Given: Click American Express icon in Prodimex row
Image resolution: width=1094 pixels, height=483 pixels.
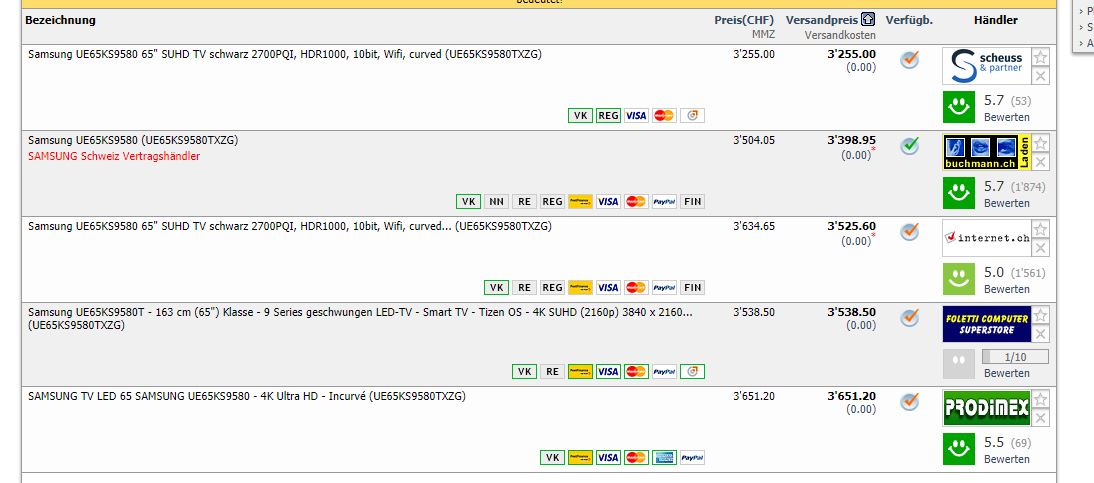Looking at the screenshot, I should pos(664,458).
